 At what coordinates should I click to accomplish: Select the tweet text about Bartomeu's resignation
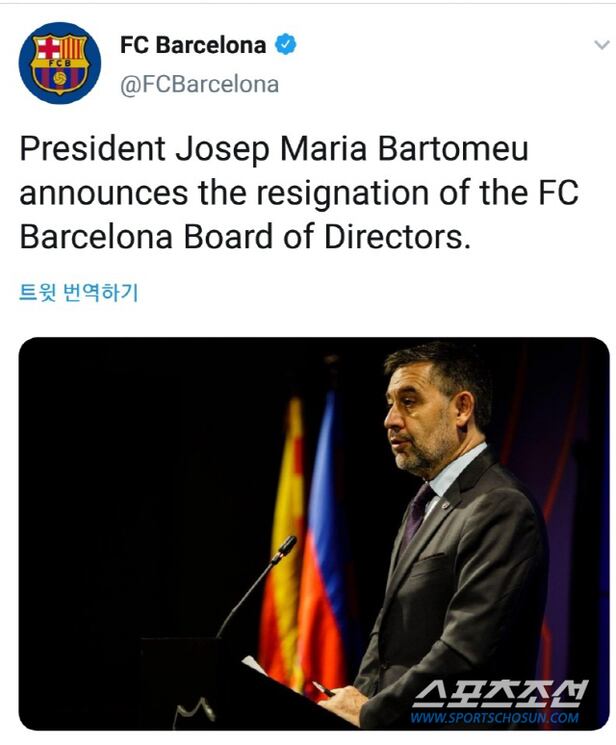[x=300, y=193]
